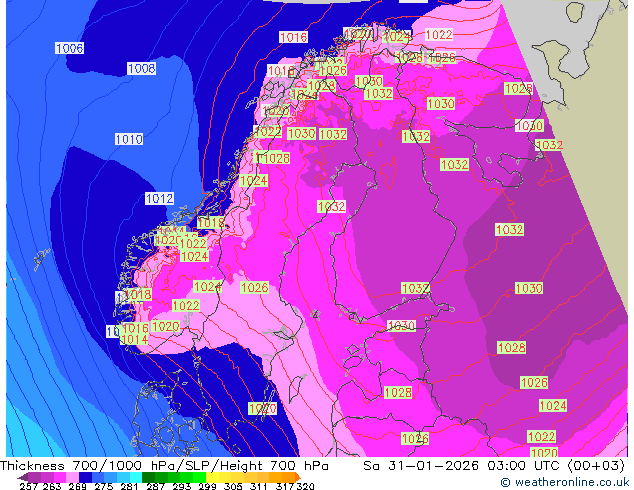Click the blue 1010 isobar label
The image size is (634, 490).
pyautogui.click(x=129, y=139)
